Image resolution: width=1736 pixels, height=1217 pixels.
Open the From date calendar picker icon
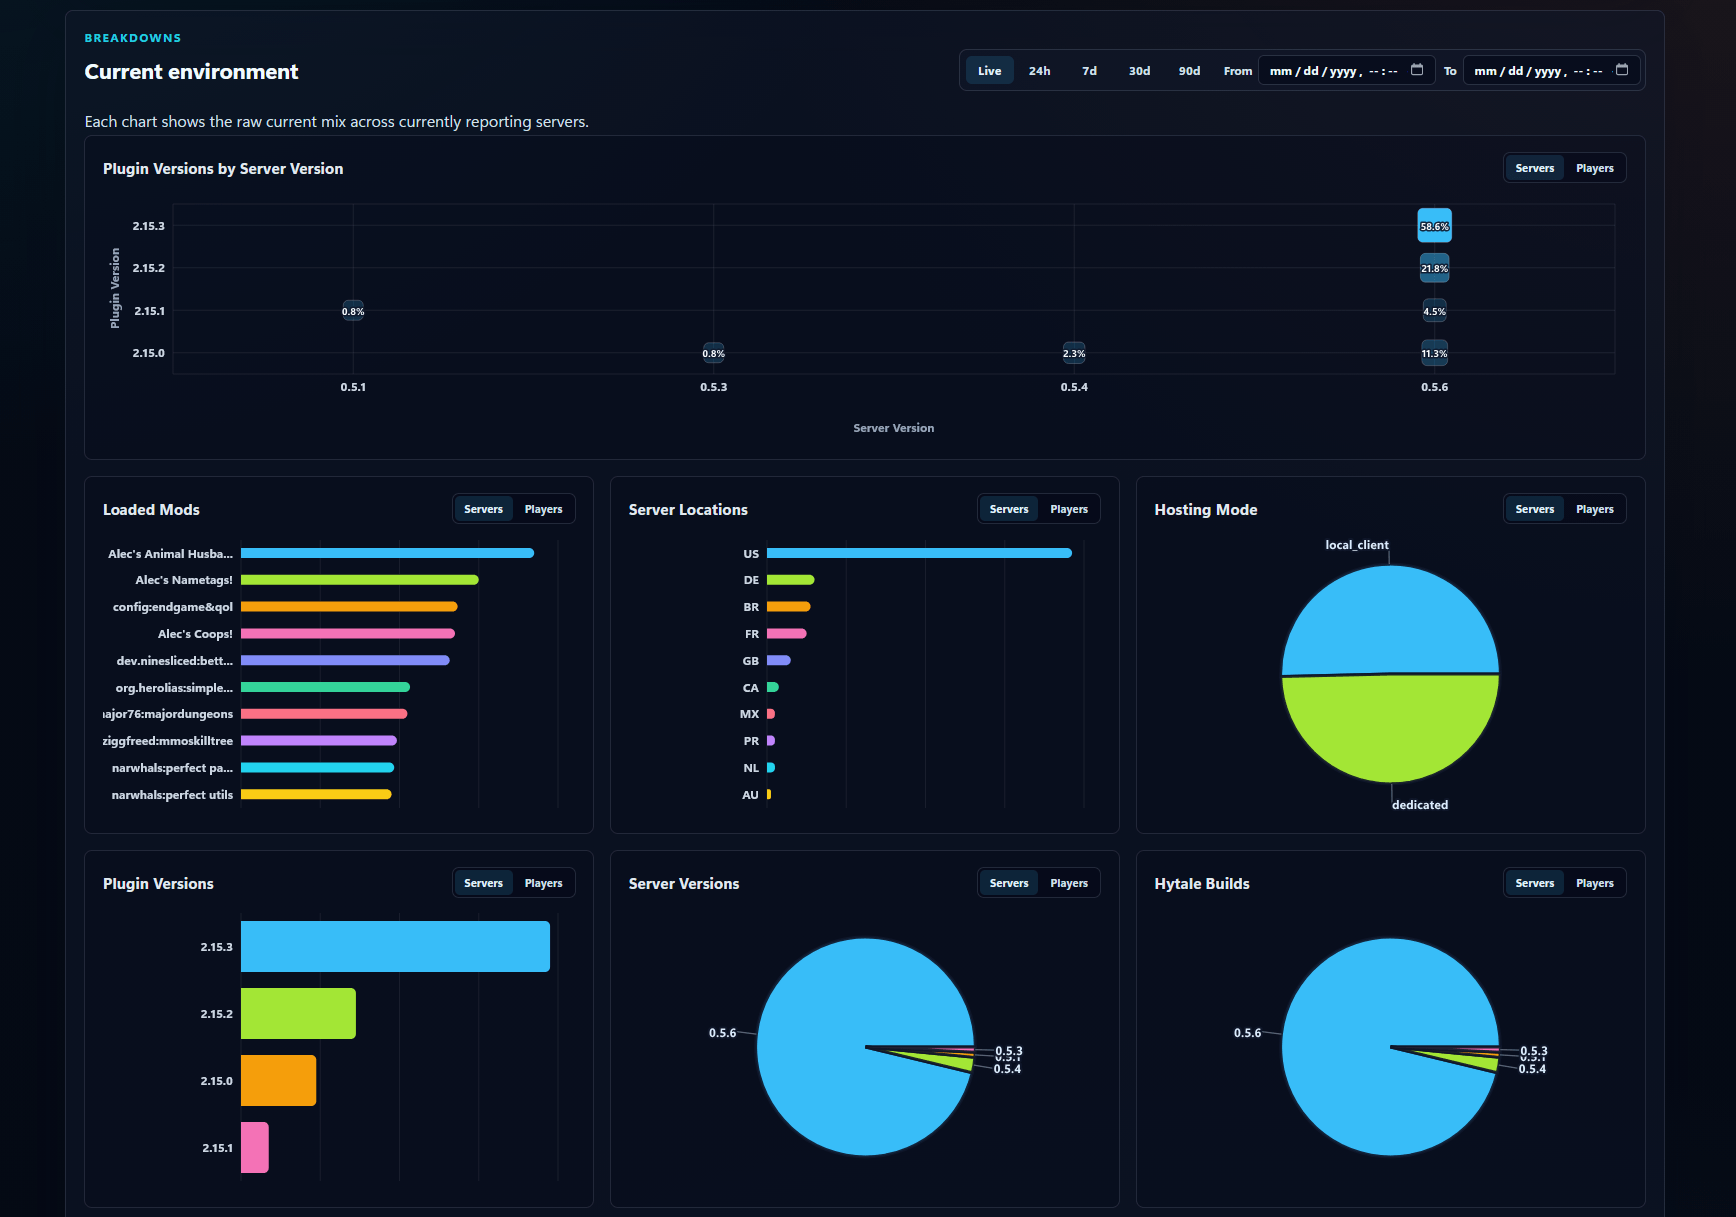(1417, 70)
